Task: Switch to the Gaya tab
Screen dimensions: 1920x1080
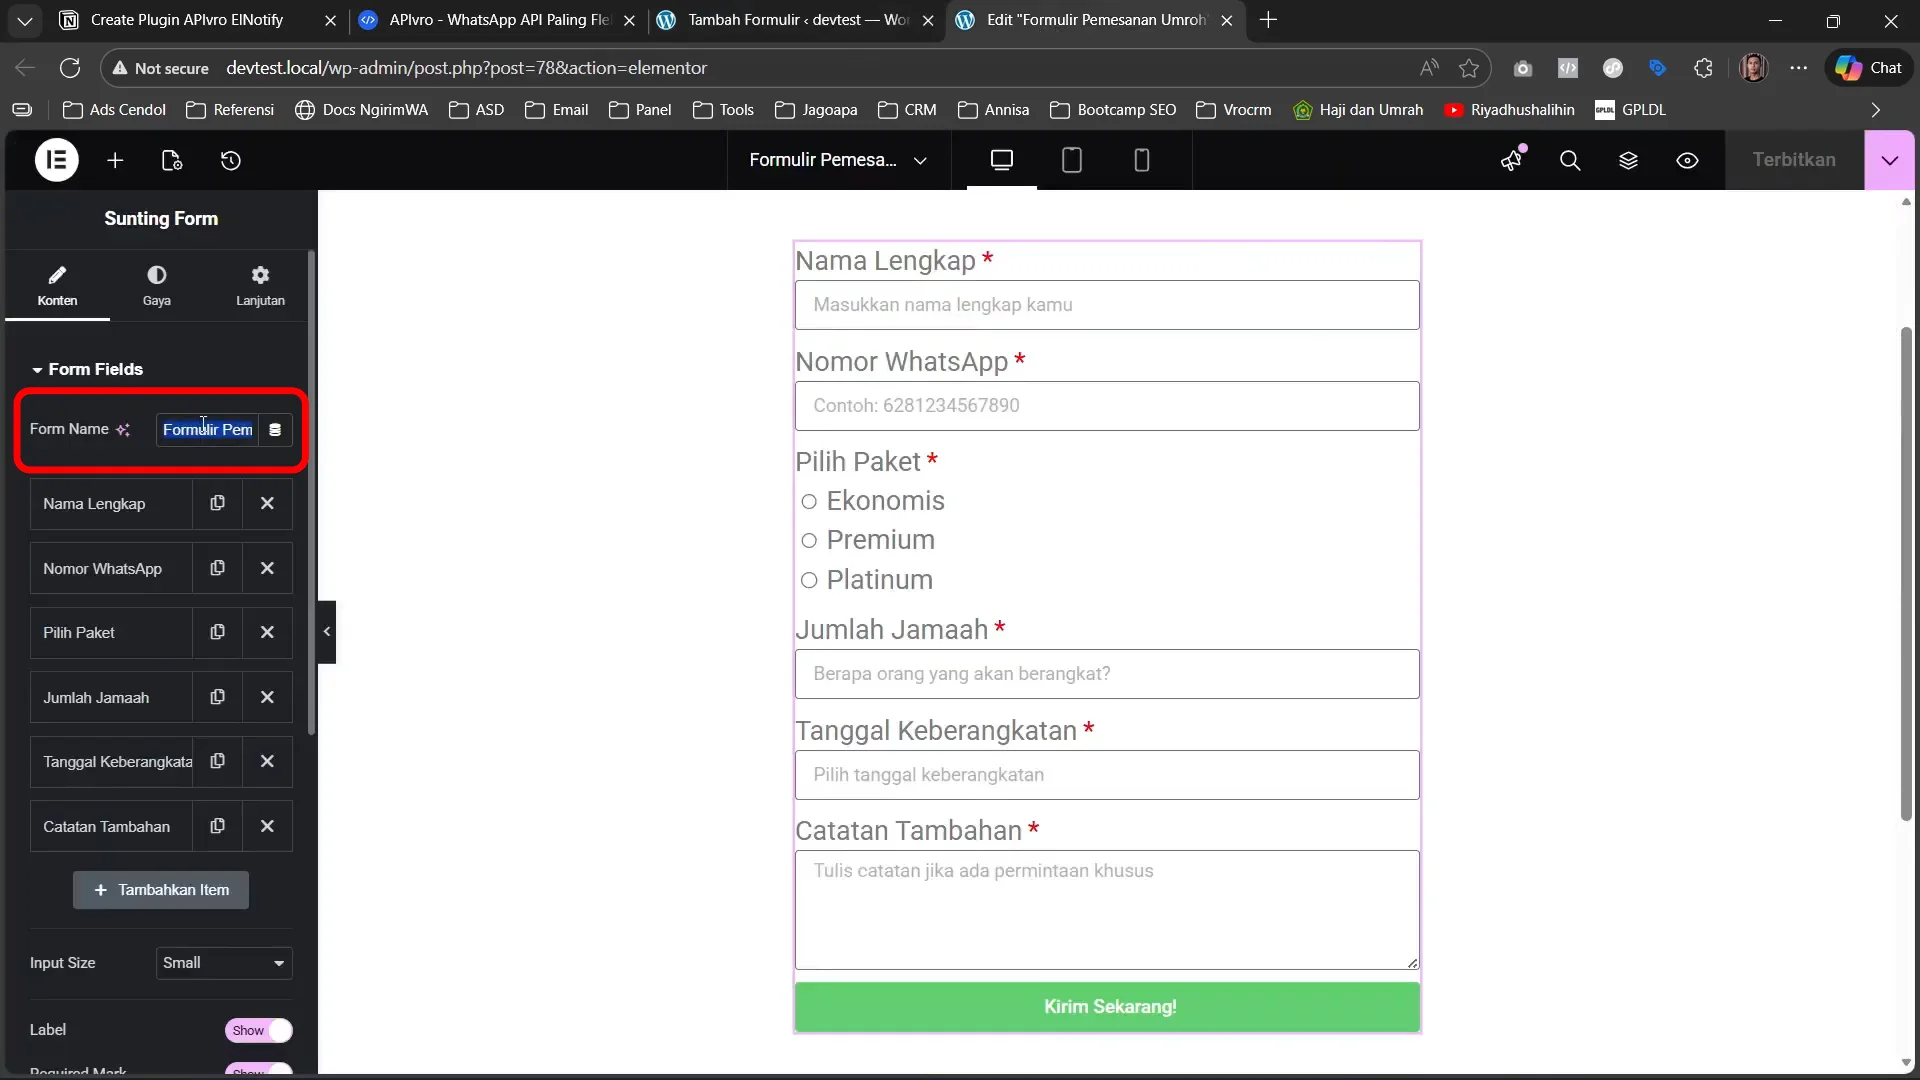Action: click(x=157, y=285)
